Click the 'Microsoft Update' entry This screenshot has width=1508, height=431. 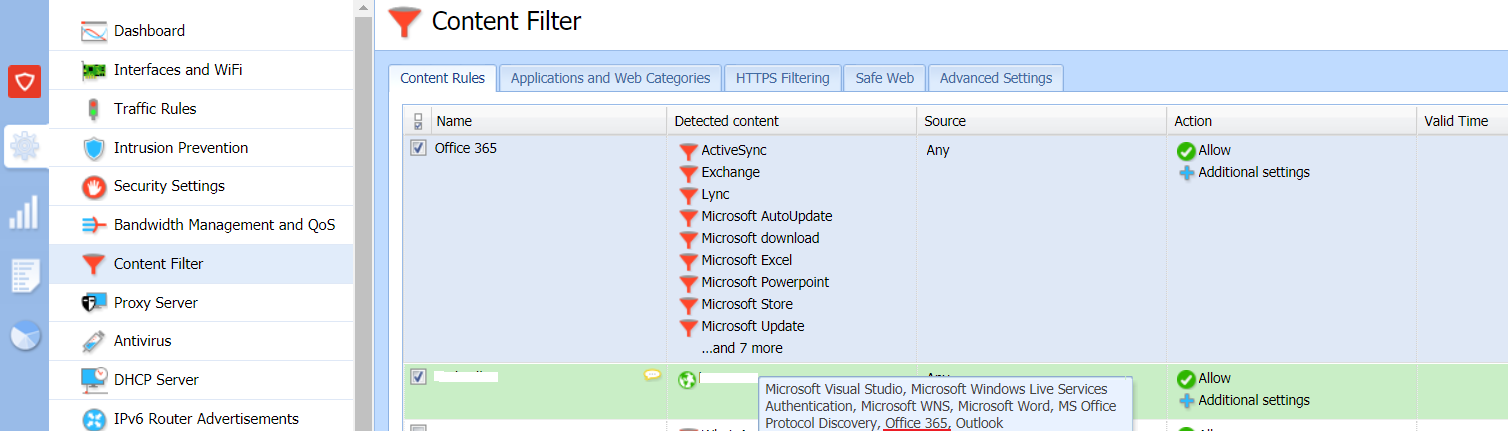coord(753,326)
